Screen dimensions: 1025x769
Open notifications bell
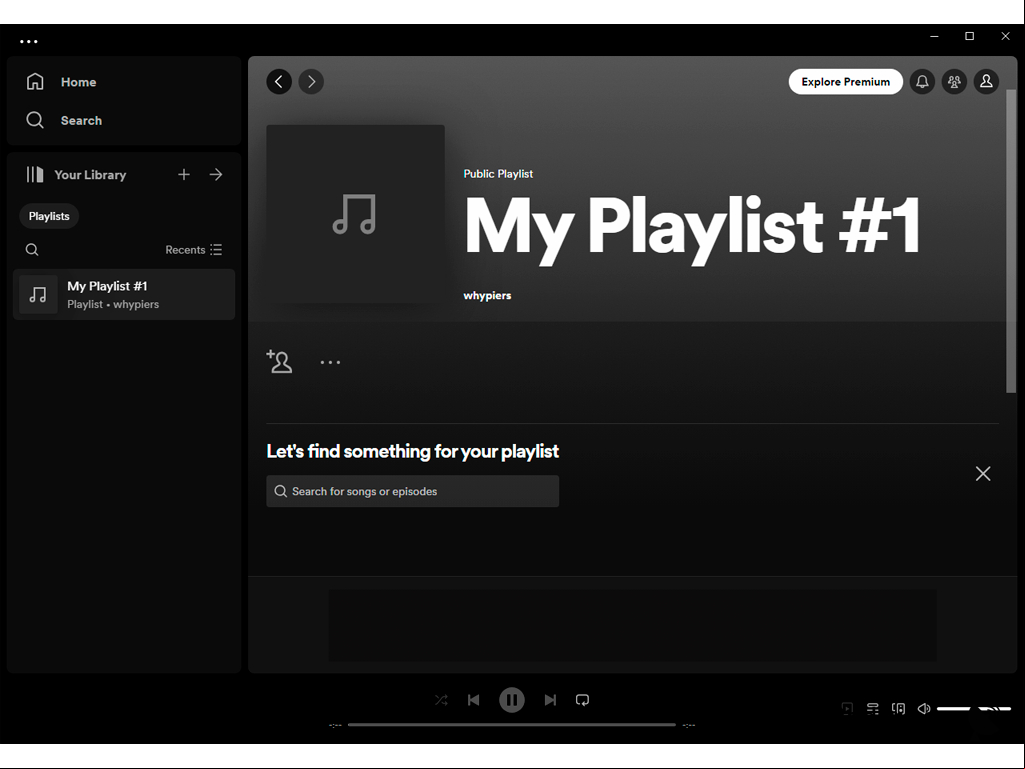click(x=922, y=82)
